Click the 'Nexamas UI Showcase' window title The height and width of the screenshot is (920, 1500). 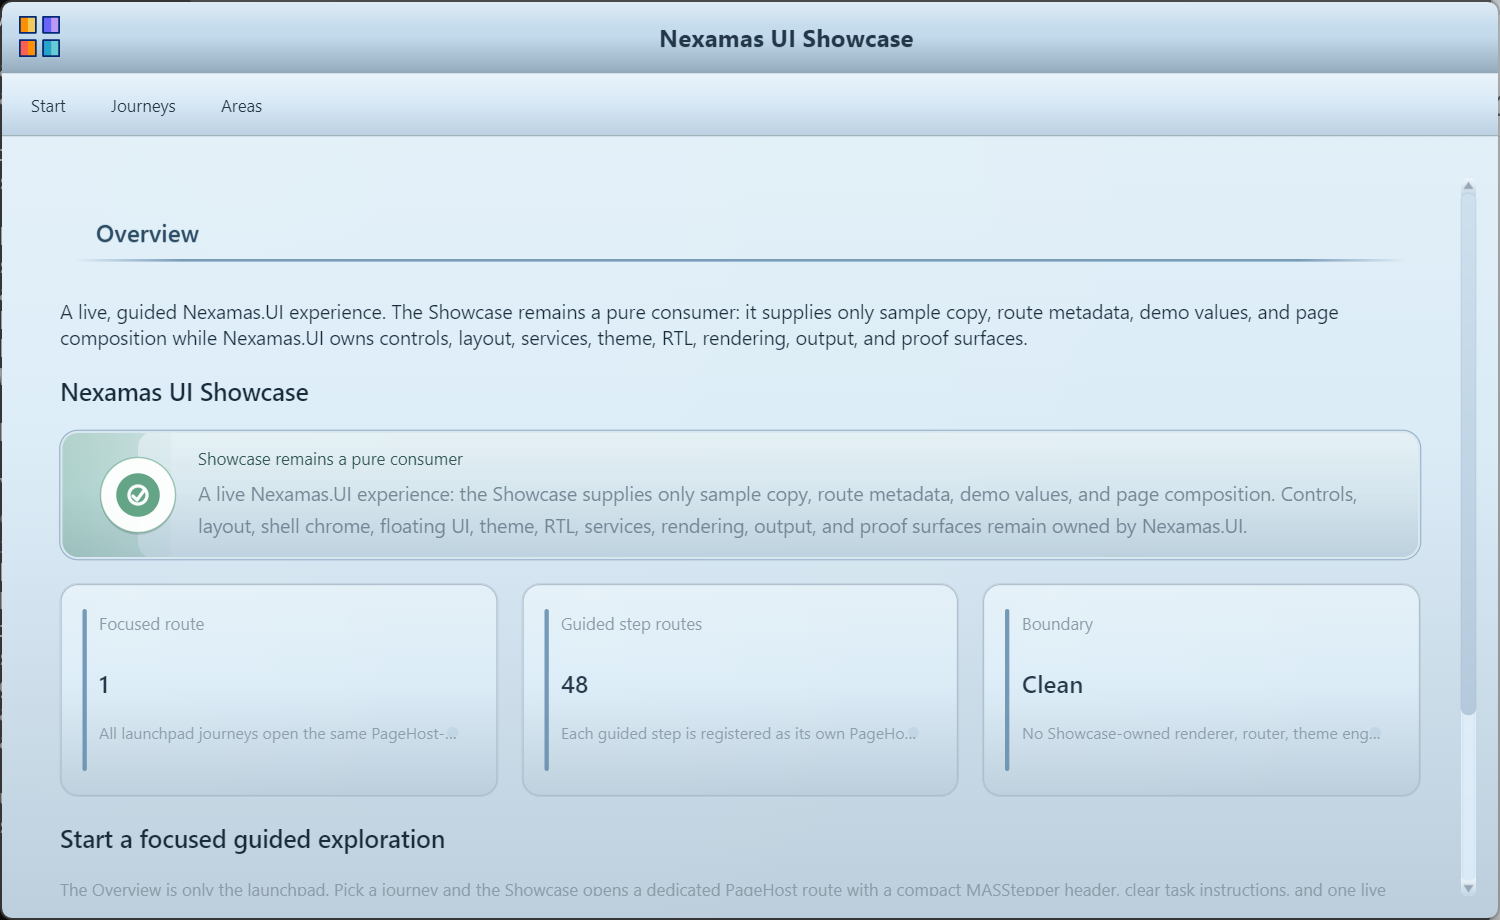786,39
